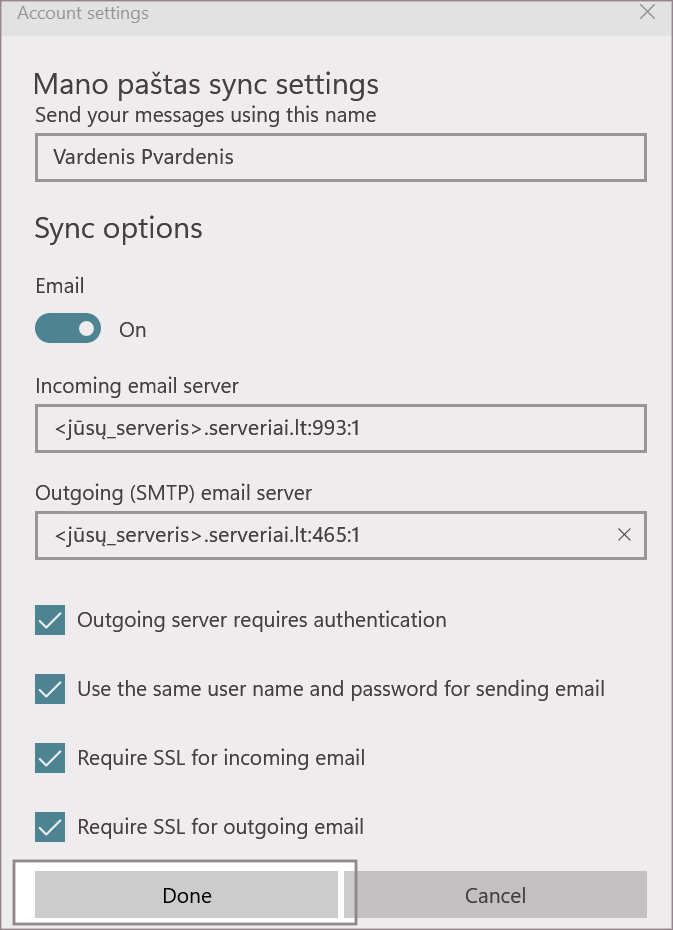
Task: Click the Outgoing (SMTP) email server label
Action: [x=173, y=493]
